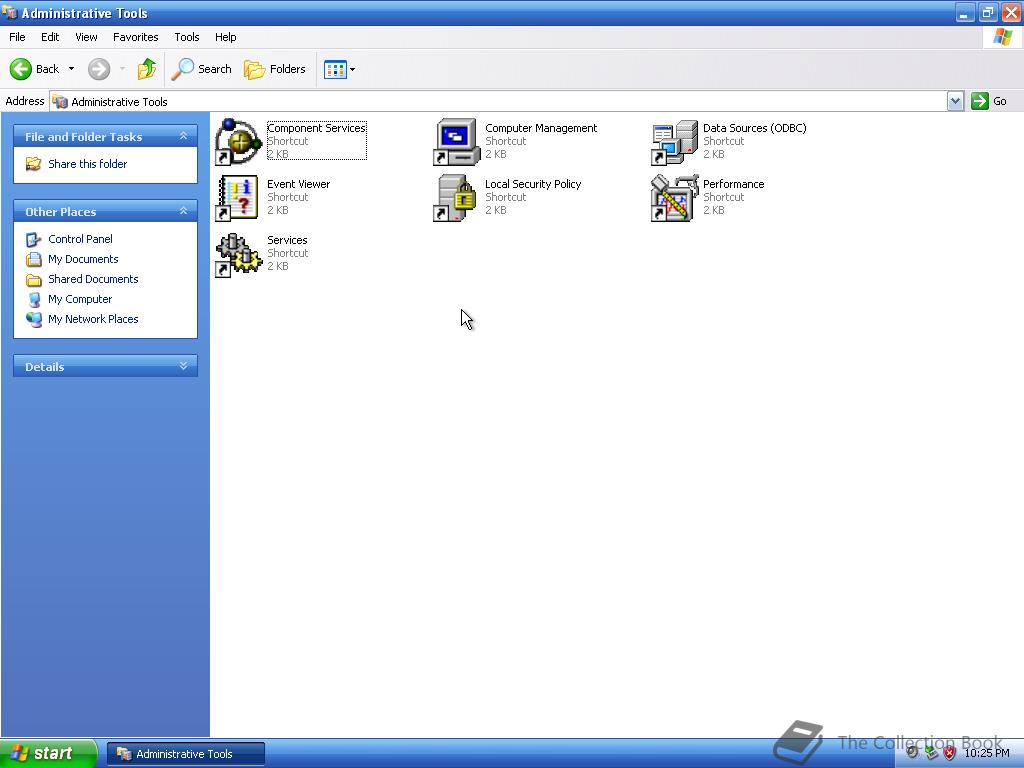Toggle the Folders pane button
The height and width of the screenshot is (768, 1024).
click(274, 69)
